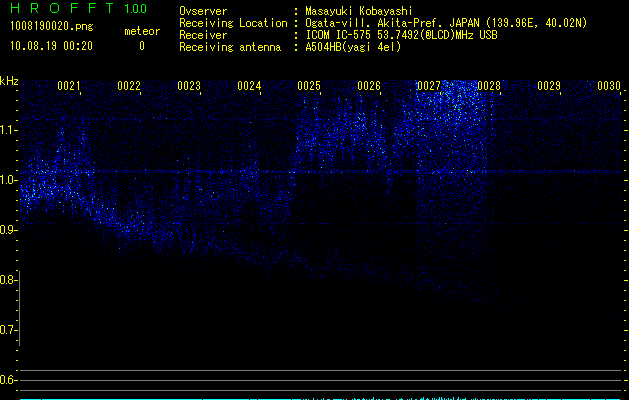The height and width of the screenshot is (400, 629).
Task: Click the 0.9 kHz axis label
Action: [8, 230]
